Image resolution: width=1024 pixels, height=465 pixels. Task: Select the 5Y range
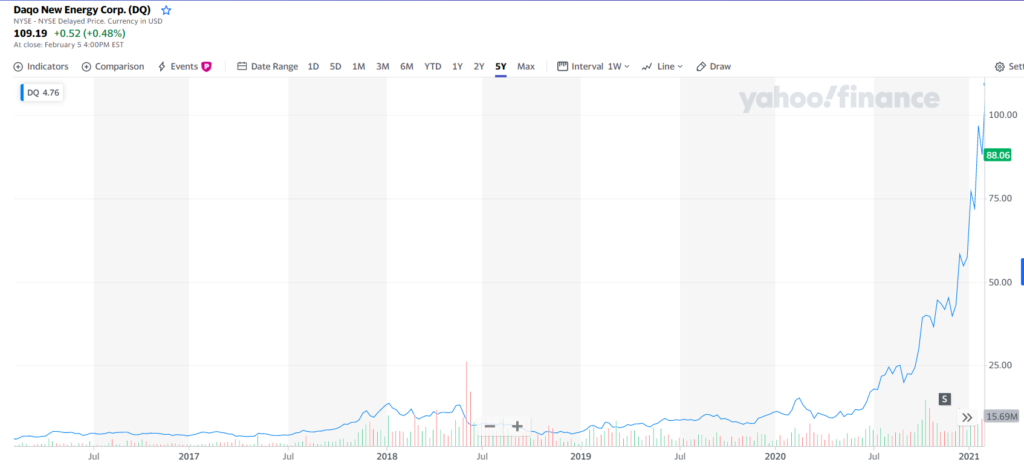pos(501,67)
